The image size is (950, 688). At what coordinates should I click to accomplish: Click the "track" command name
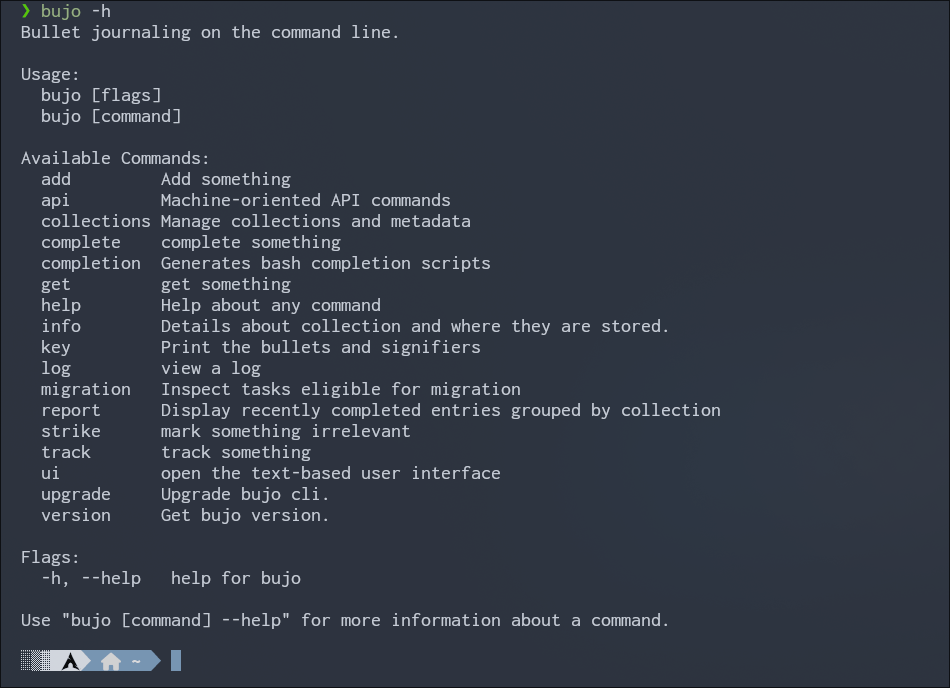coord(66,452)
